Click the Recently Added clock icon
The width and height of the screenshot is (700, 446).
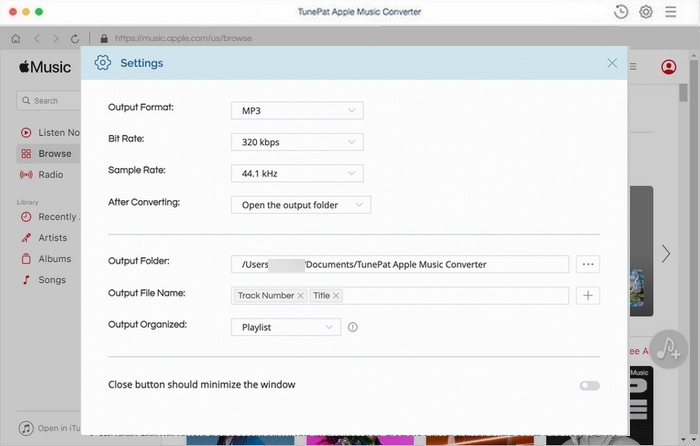click(x=26, y=217)
